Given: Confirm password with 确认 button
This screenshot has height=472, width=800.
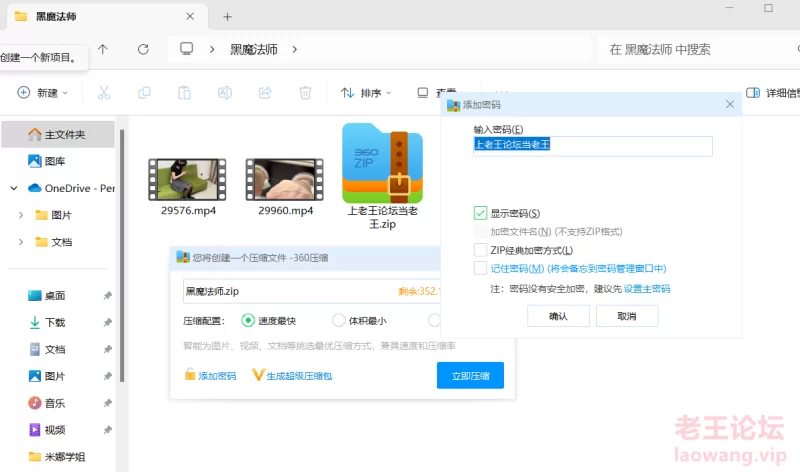Looking at the screenshot, I should coord(558,316).
